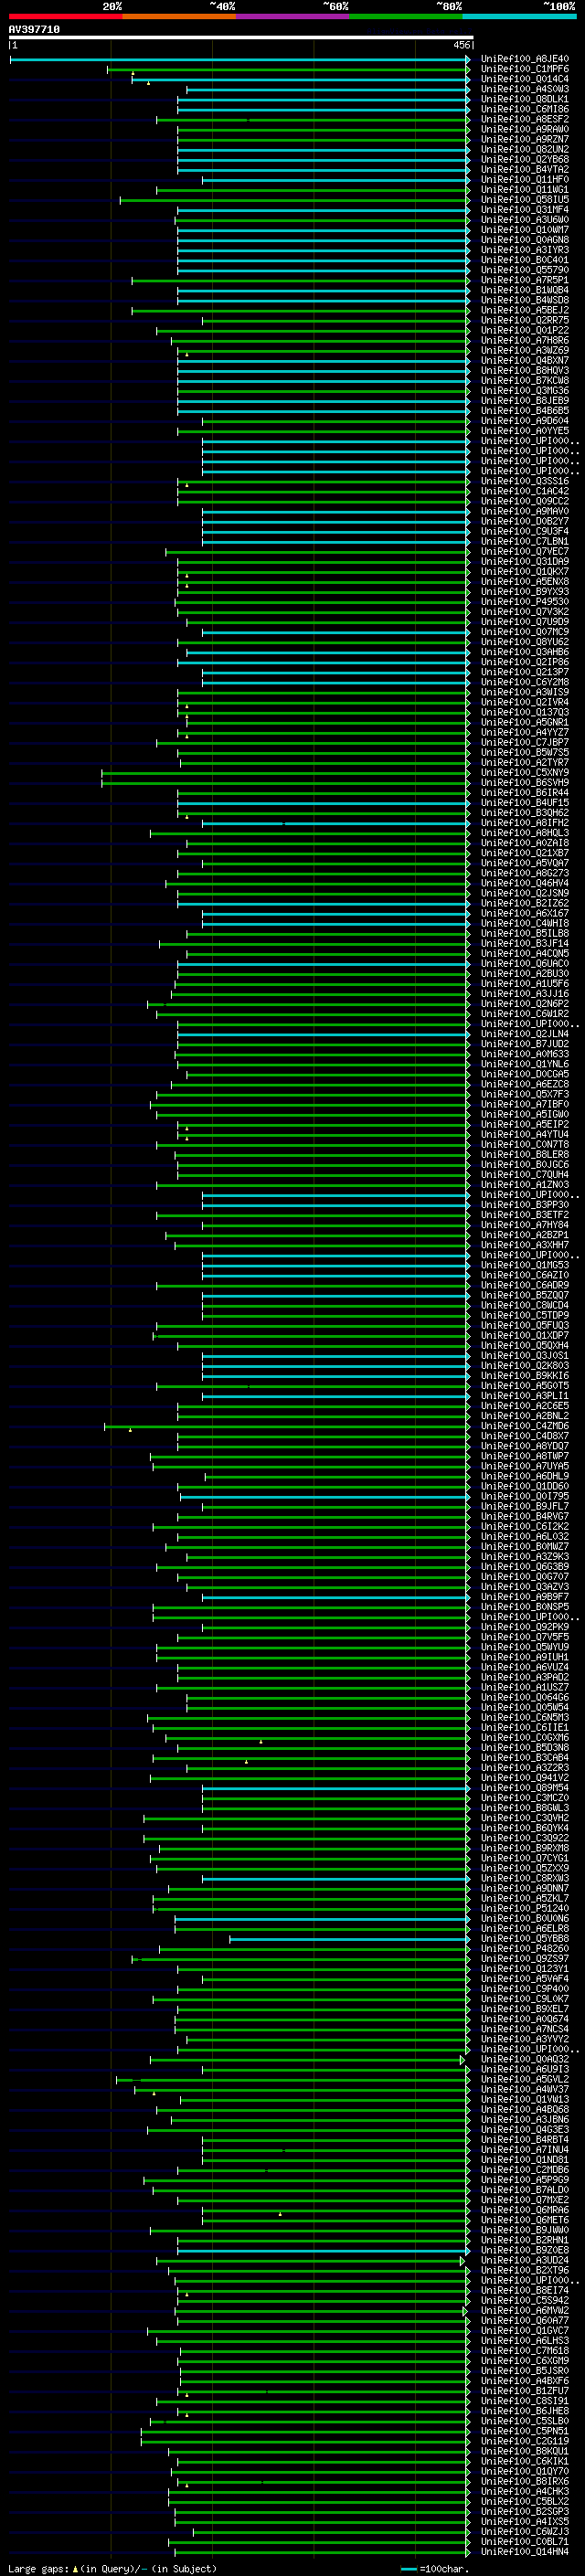This screenshot has height=2576, width=585.
Task: Select label UniRef100_Q5X7F3
Action: pyautogui.click(x=525, y=1095)
